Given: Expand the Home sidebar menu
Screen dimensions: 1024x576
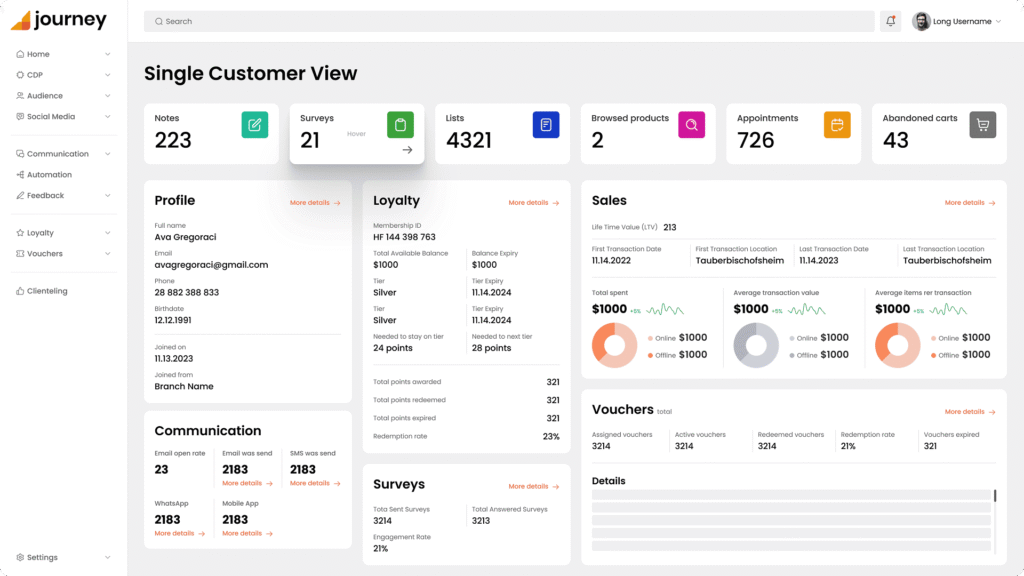Looking at the screenshot, I should point(107,54).
